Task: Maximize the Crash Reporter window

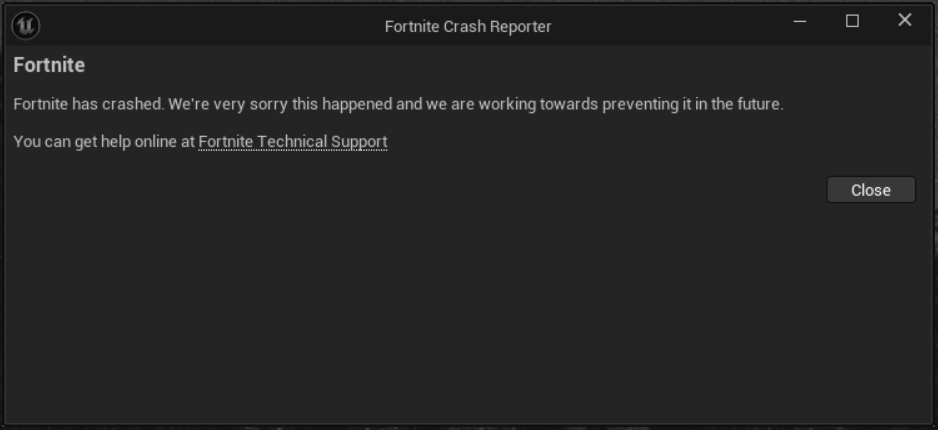Action: pyautogui.click(x=852, y=21)
